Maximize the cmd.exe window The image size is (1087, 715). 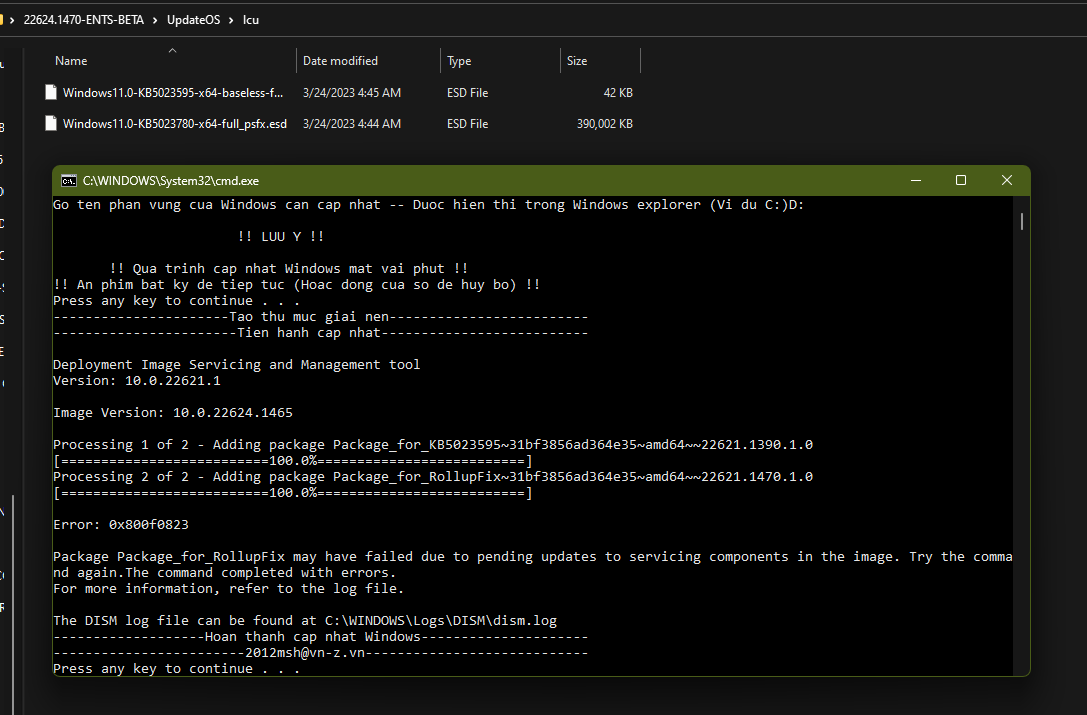coord(961,180)
